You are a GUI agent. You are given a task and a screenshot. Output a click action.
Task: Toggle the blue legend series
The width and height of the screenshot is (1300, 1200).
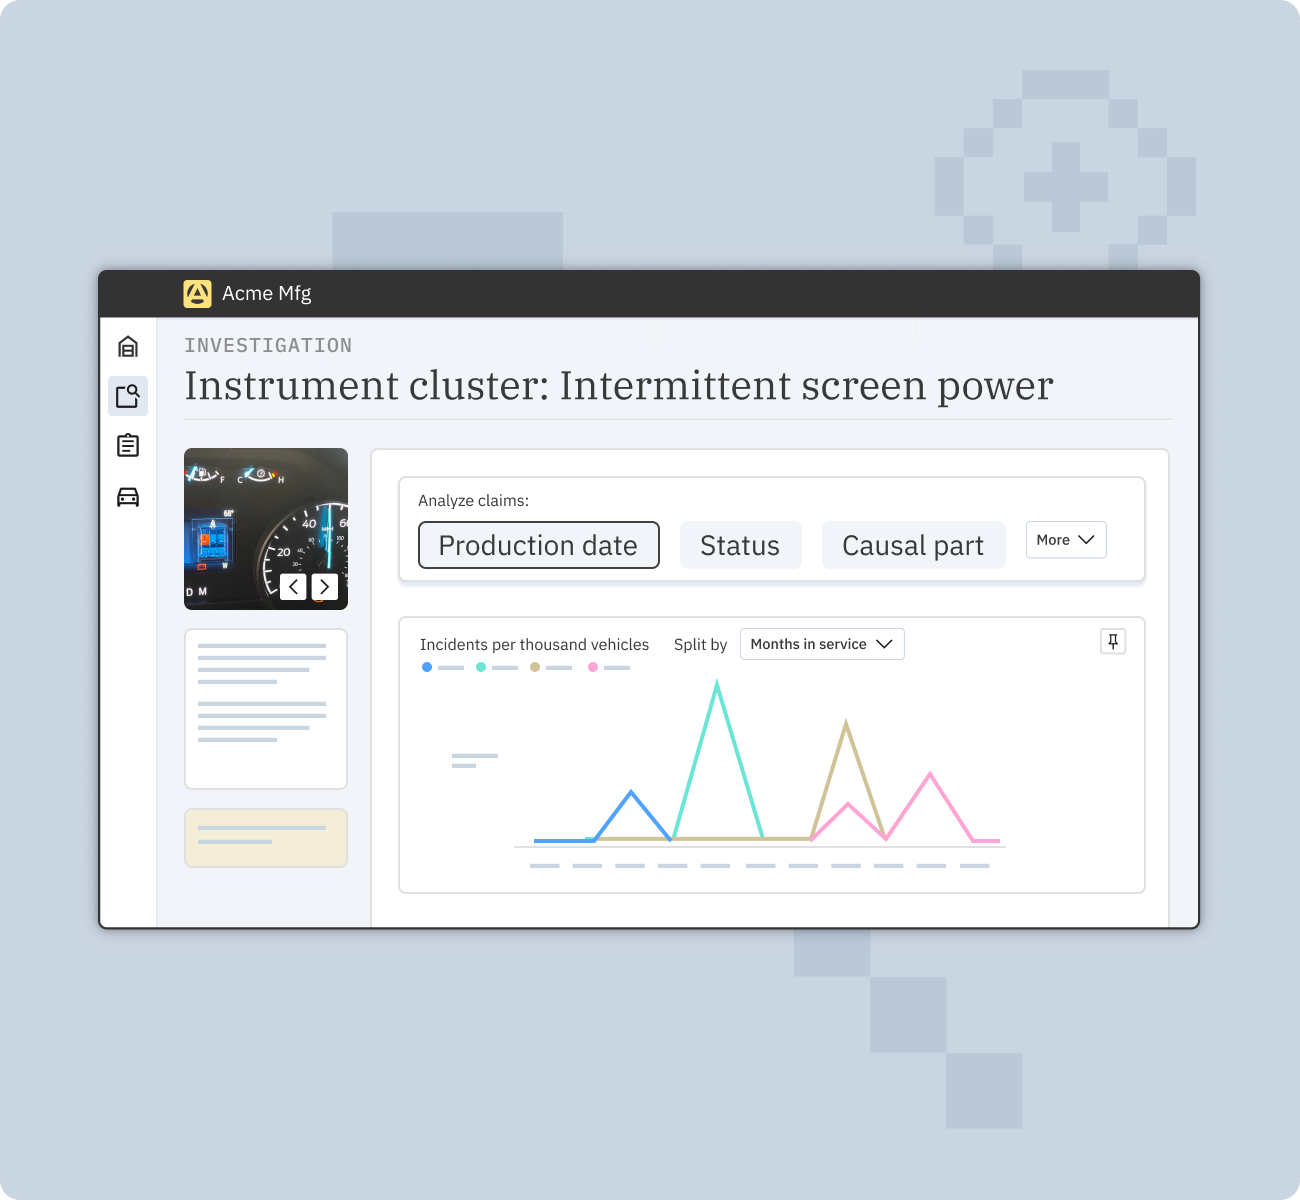pyautogui.click(x=443, y=667)
